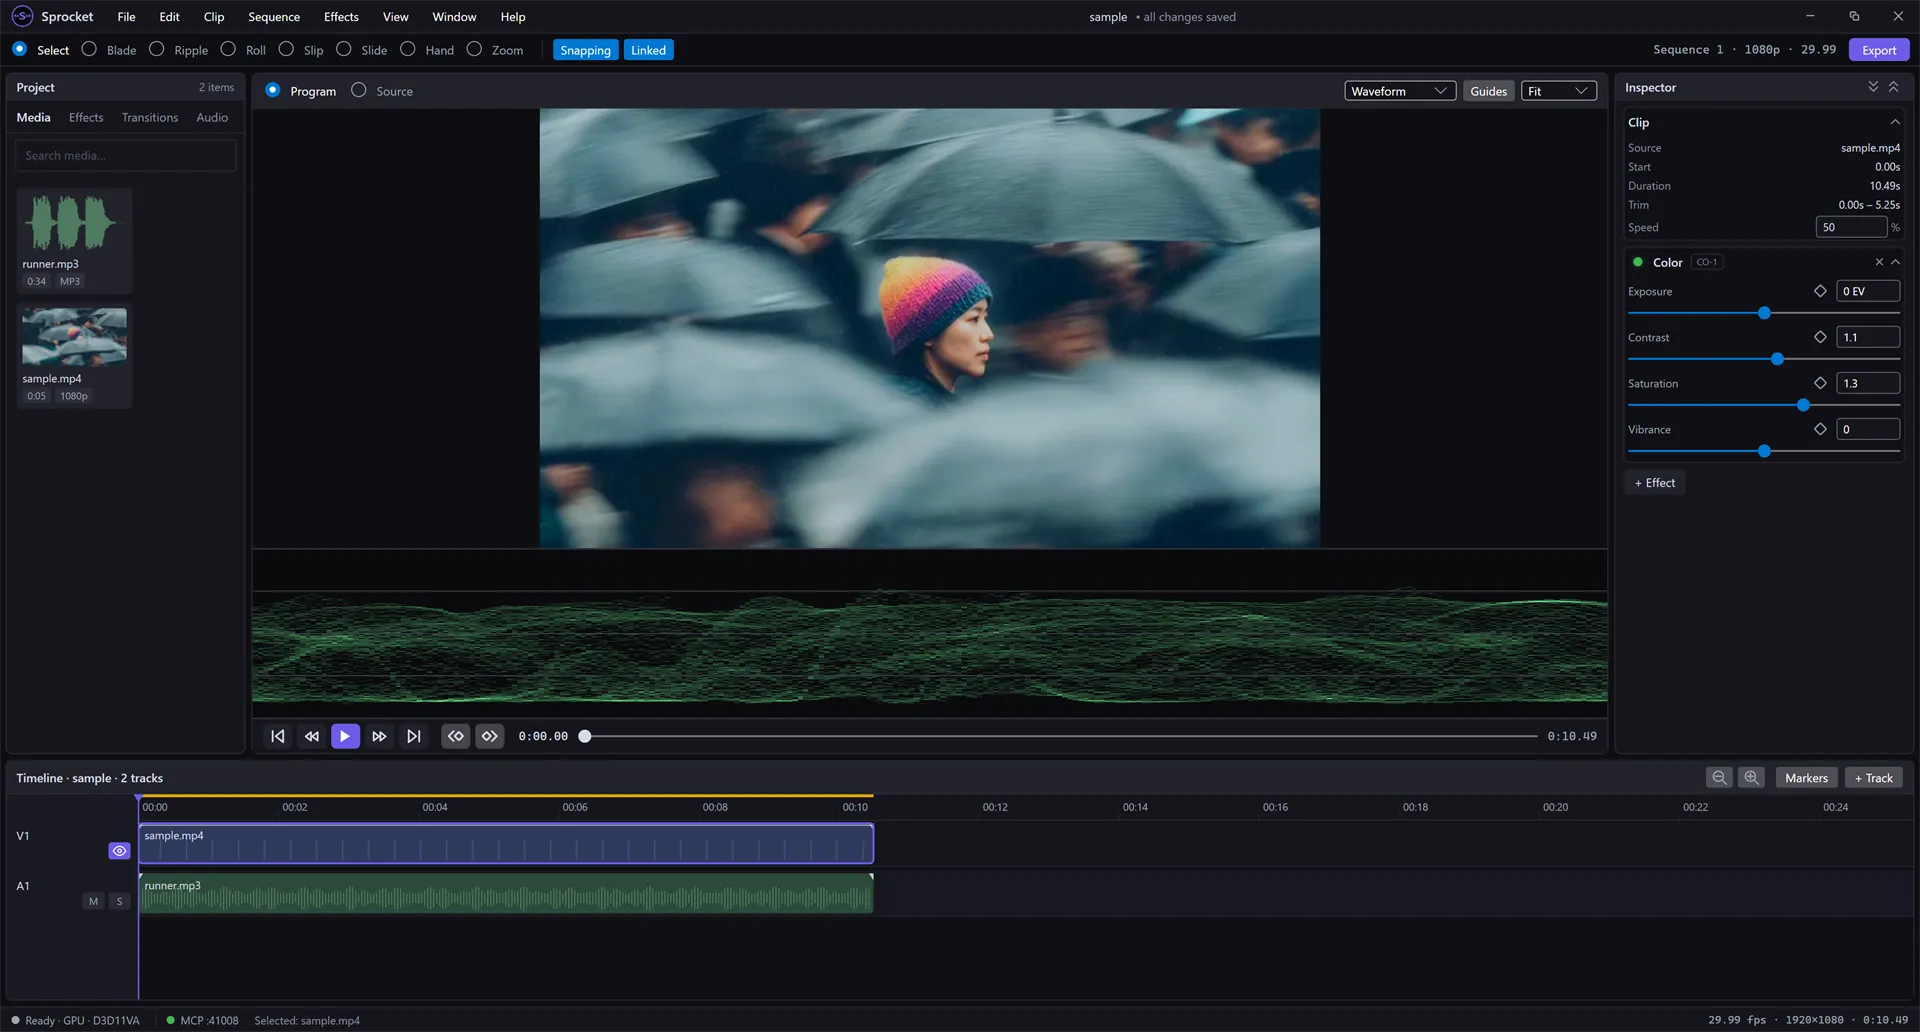The height and width of the screenshot is (1032, 1920).
Task: Zoom out the timeline with magnifier icon
Action: 1719,778
